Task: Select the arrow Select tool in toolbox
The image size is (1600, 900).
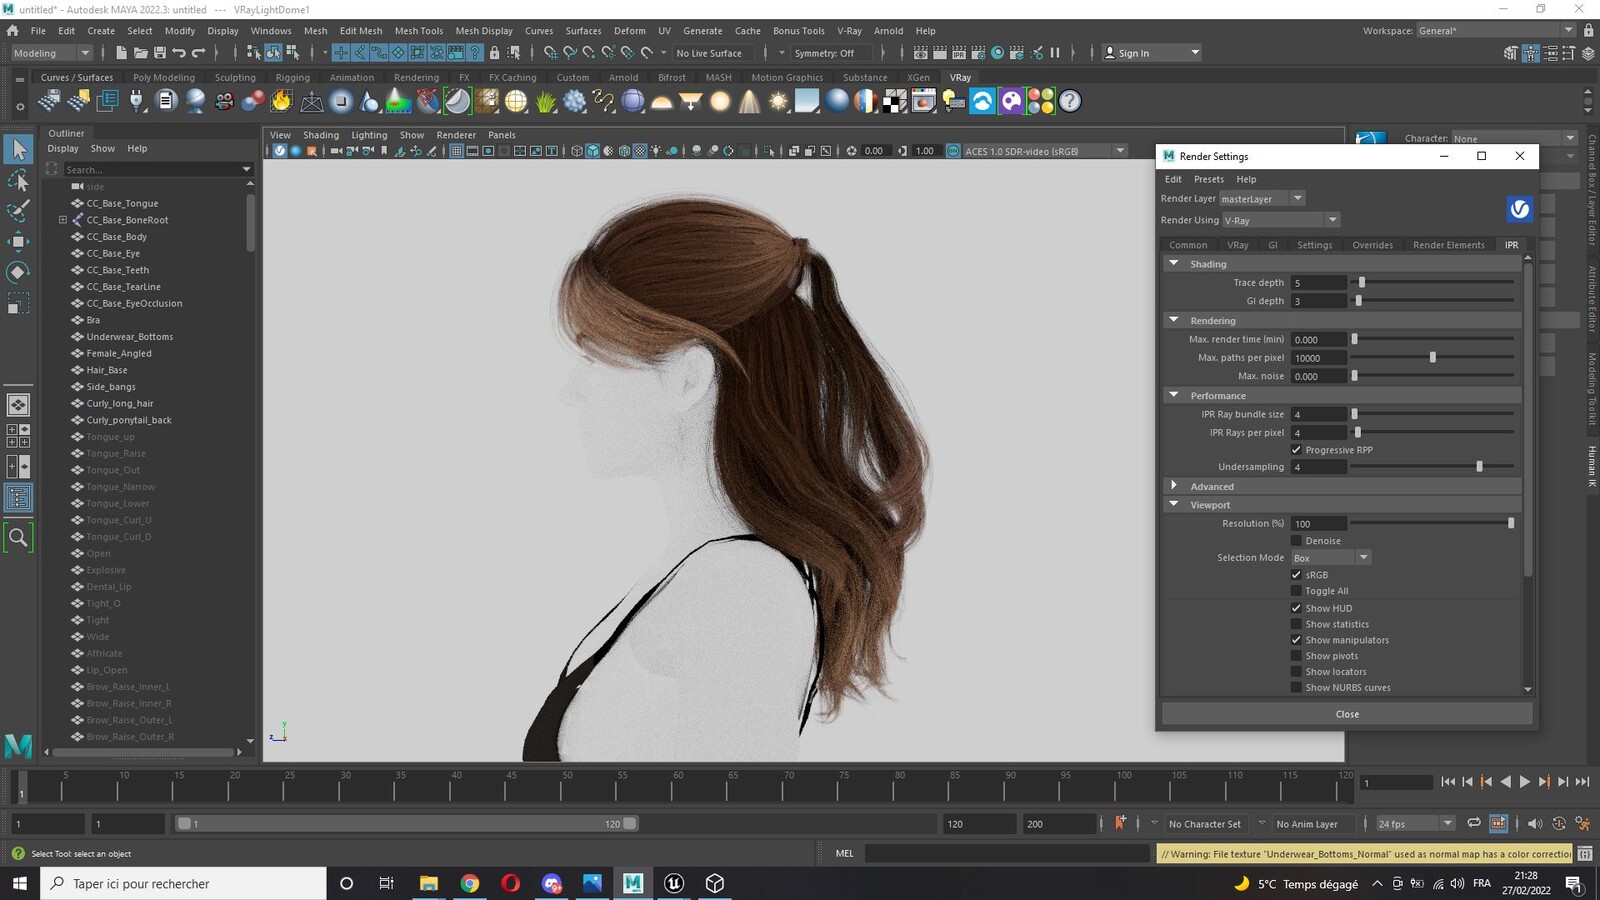Action: [x=18, y=150]
